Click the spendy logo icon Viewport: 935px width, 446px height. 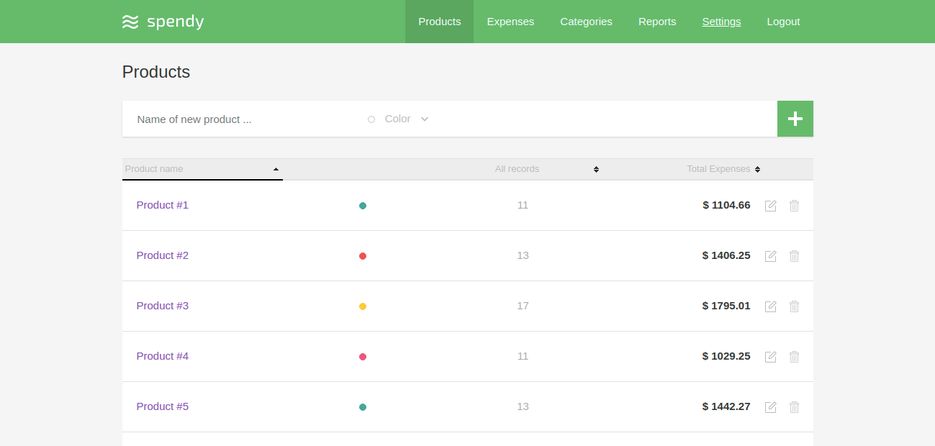click(x=130, y=22)
